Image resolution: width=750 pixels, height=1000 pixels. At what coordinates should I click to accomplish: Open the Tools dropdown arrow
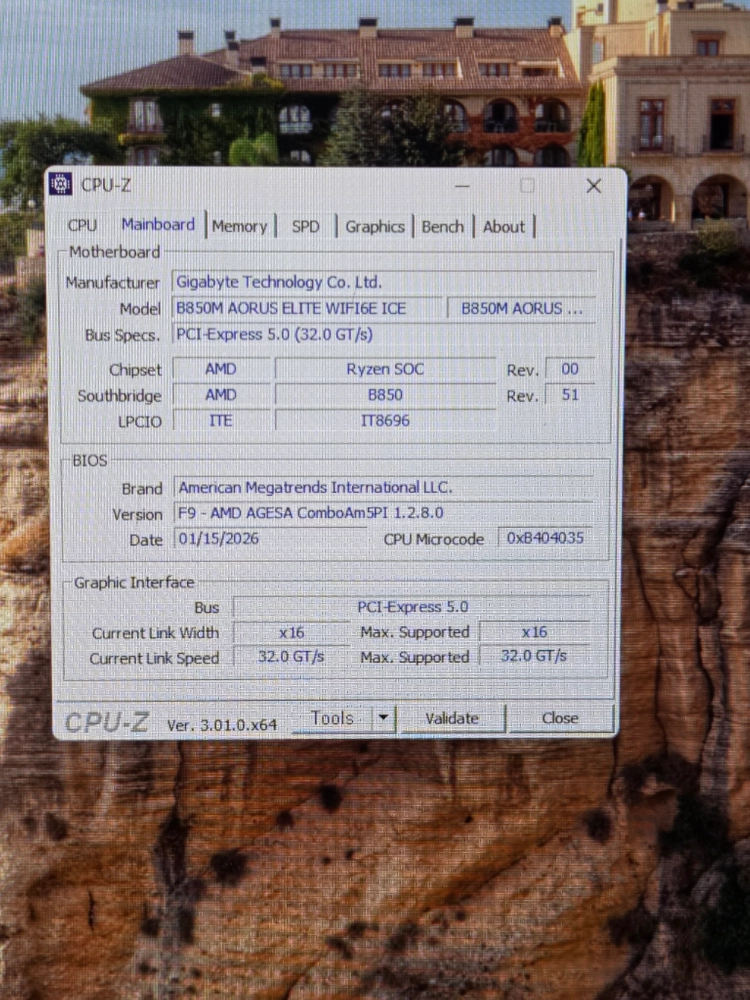(383, 717)
